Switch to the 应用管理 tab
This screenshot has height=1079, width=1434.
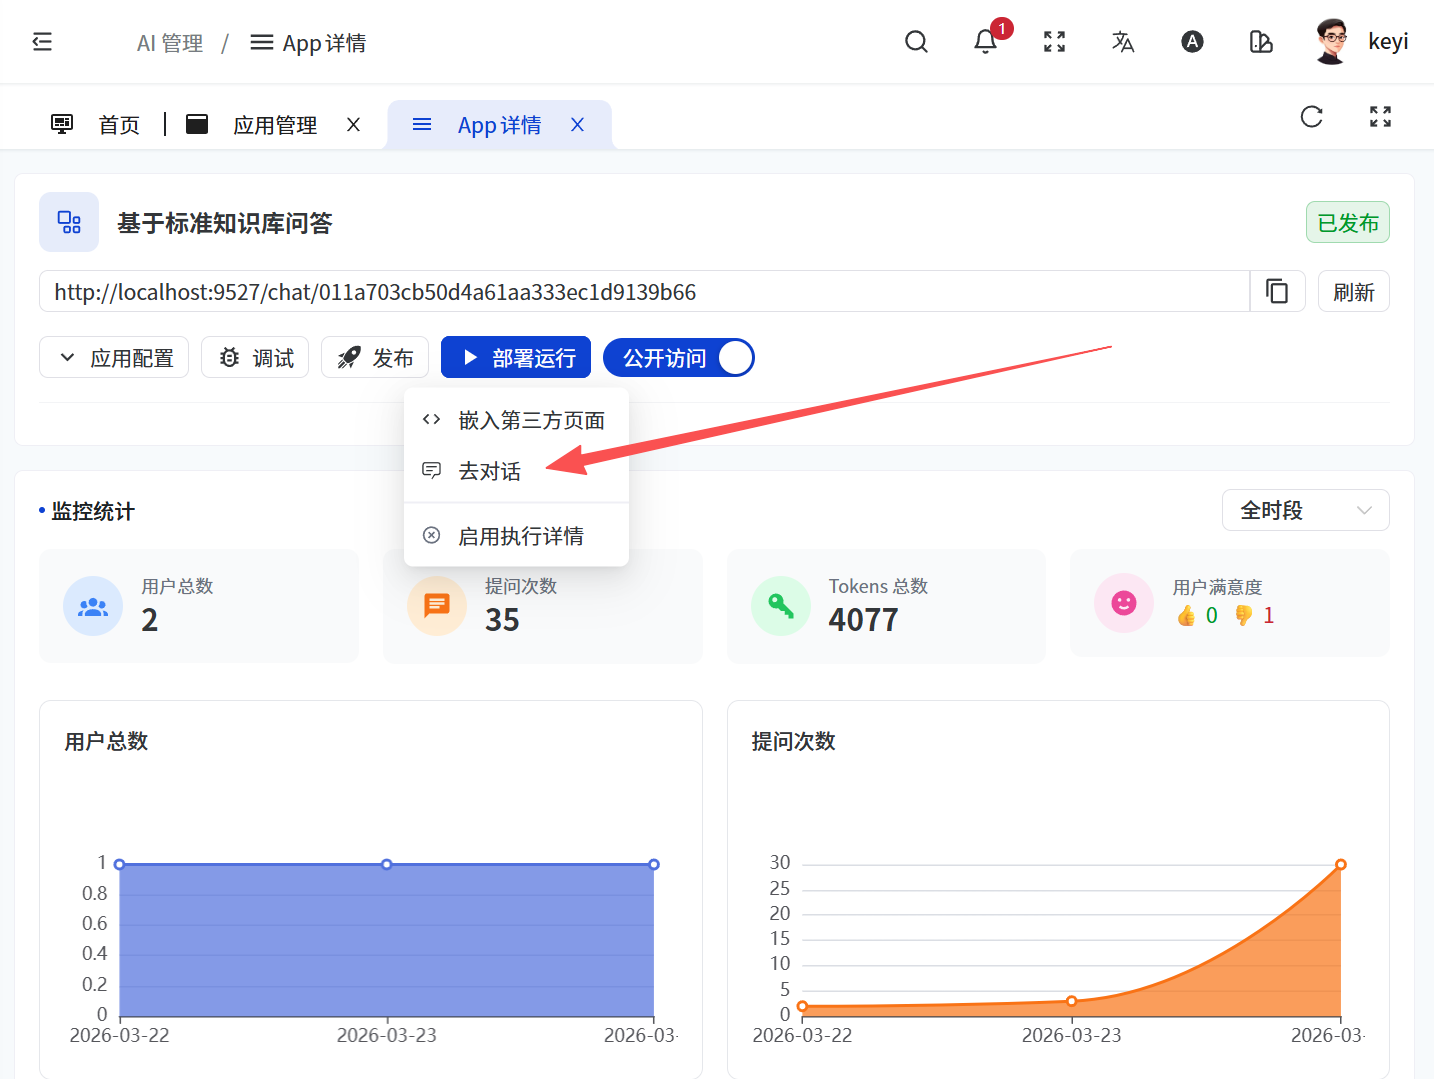tap(274, 125)
